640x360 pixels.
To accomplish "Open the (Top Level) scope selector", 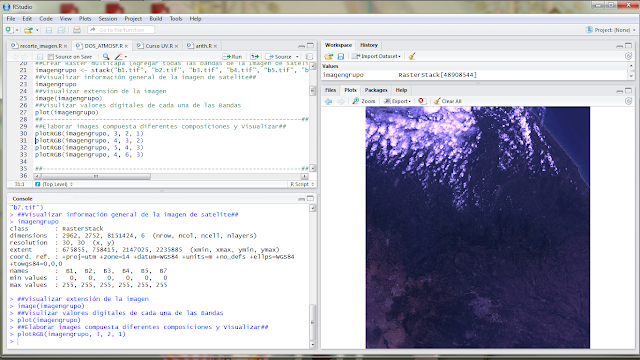I will tap(54, 184).
